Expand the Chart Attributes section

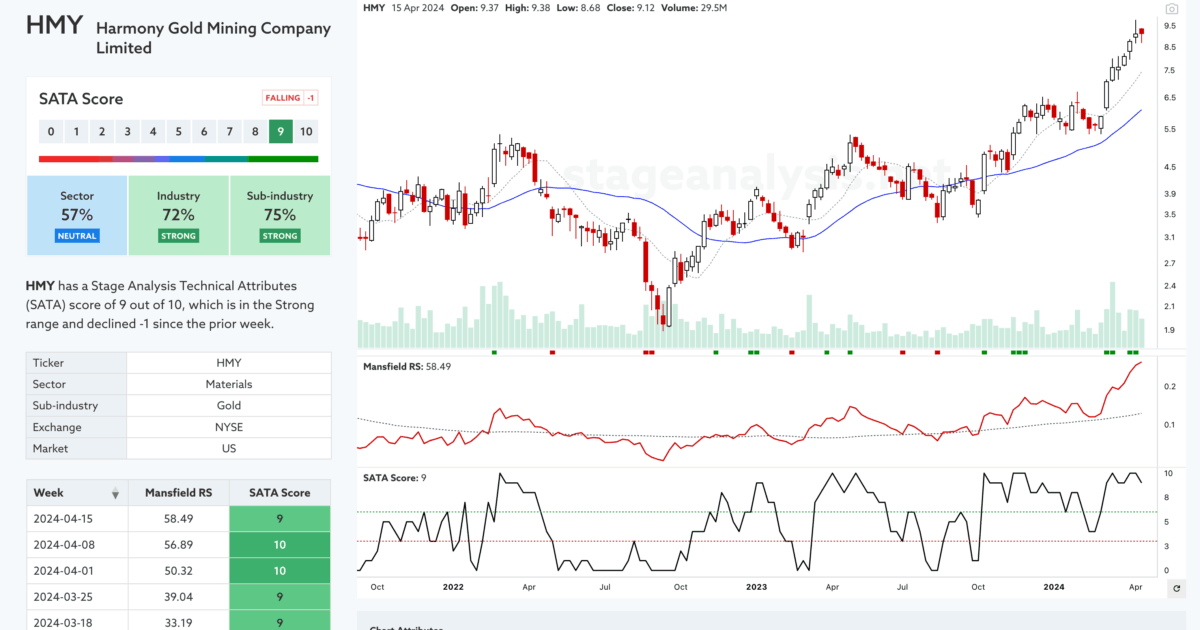pyautogui.click(x=403, y=627)
